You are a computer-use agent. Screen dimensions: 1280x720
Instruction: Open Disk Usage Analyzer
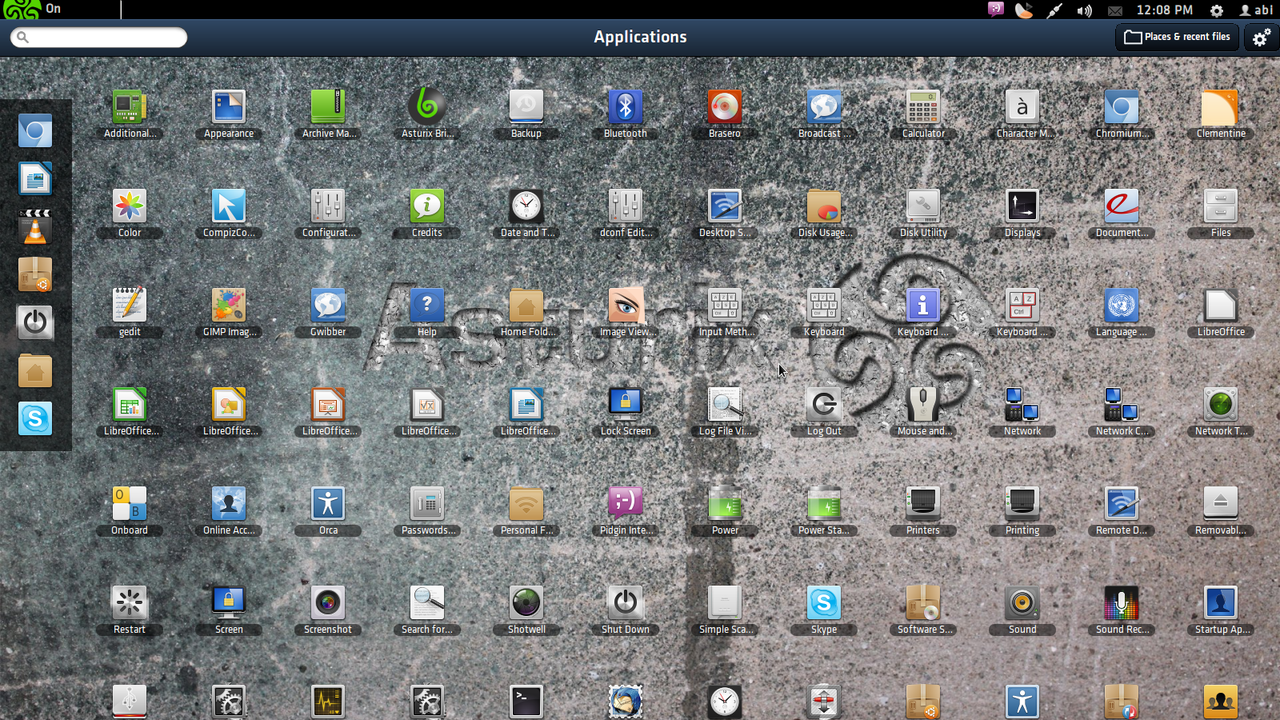click(824, 206)
